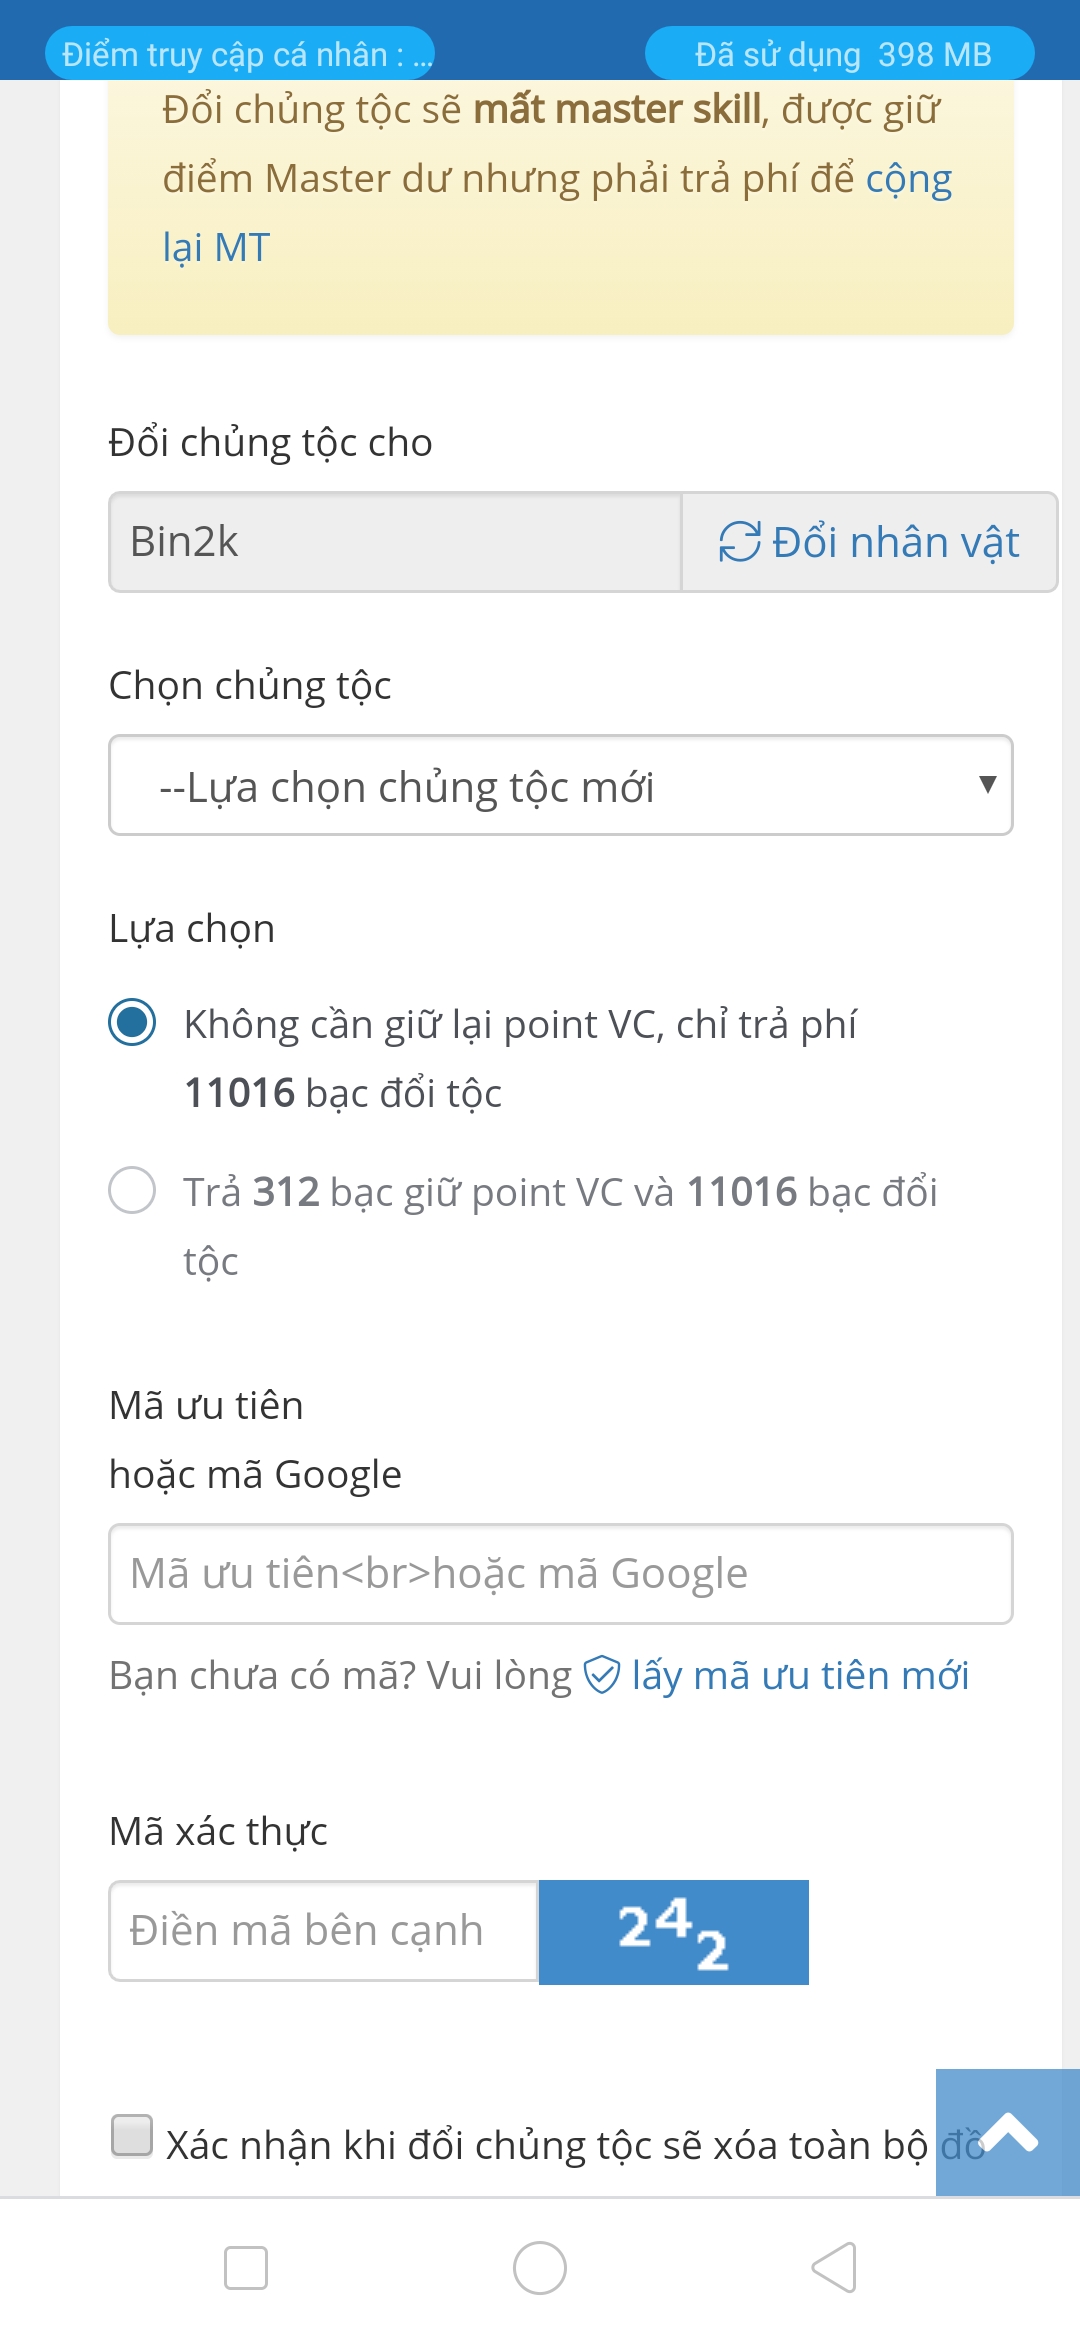
Task: Select option paying only 11016 bạc
Action: click(132, 1023)
